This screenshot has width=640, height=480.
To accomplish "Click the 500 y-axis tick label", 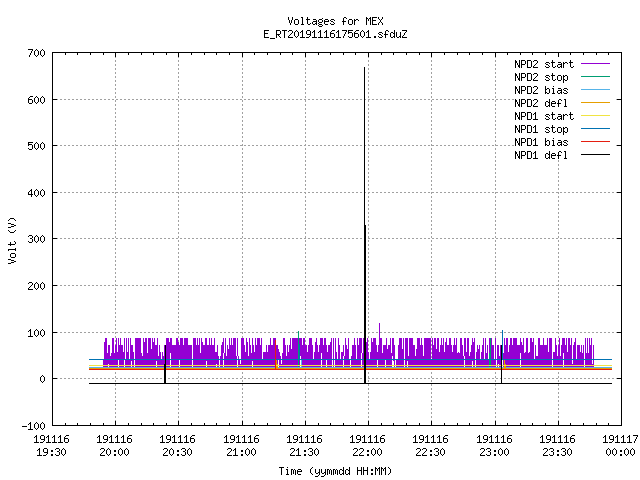I will click(x=36, y=146).
